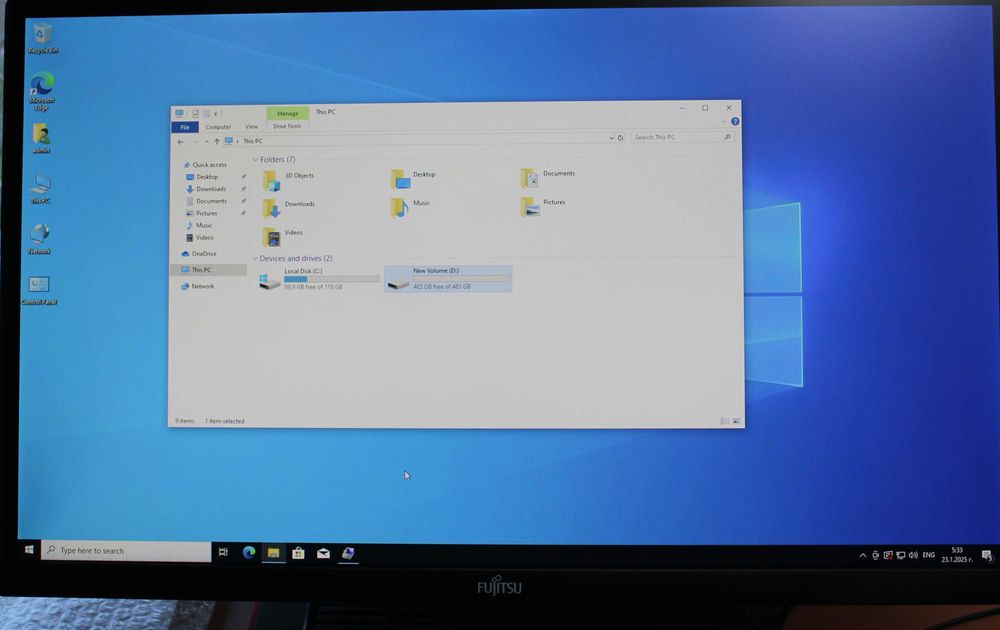Select the Documents folder in Folders group
1000x630 pixels.
(548, 178)
